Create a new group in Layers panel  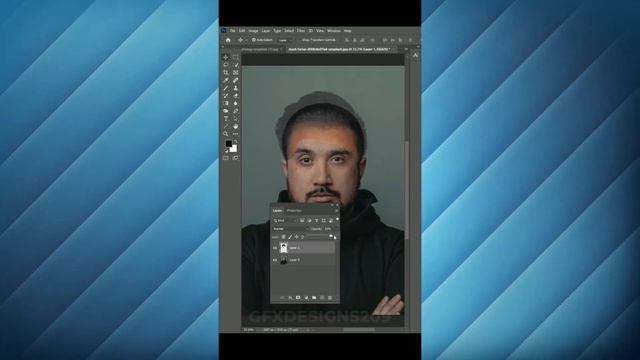[314, 298]
